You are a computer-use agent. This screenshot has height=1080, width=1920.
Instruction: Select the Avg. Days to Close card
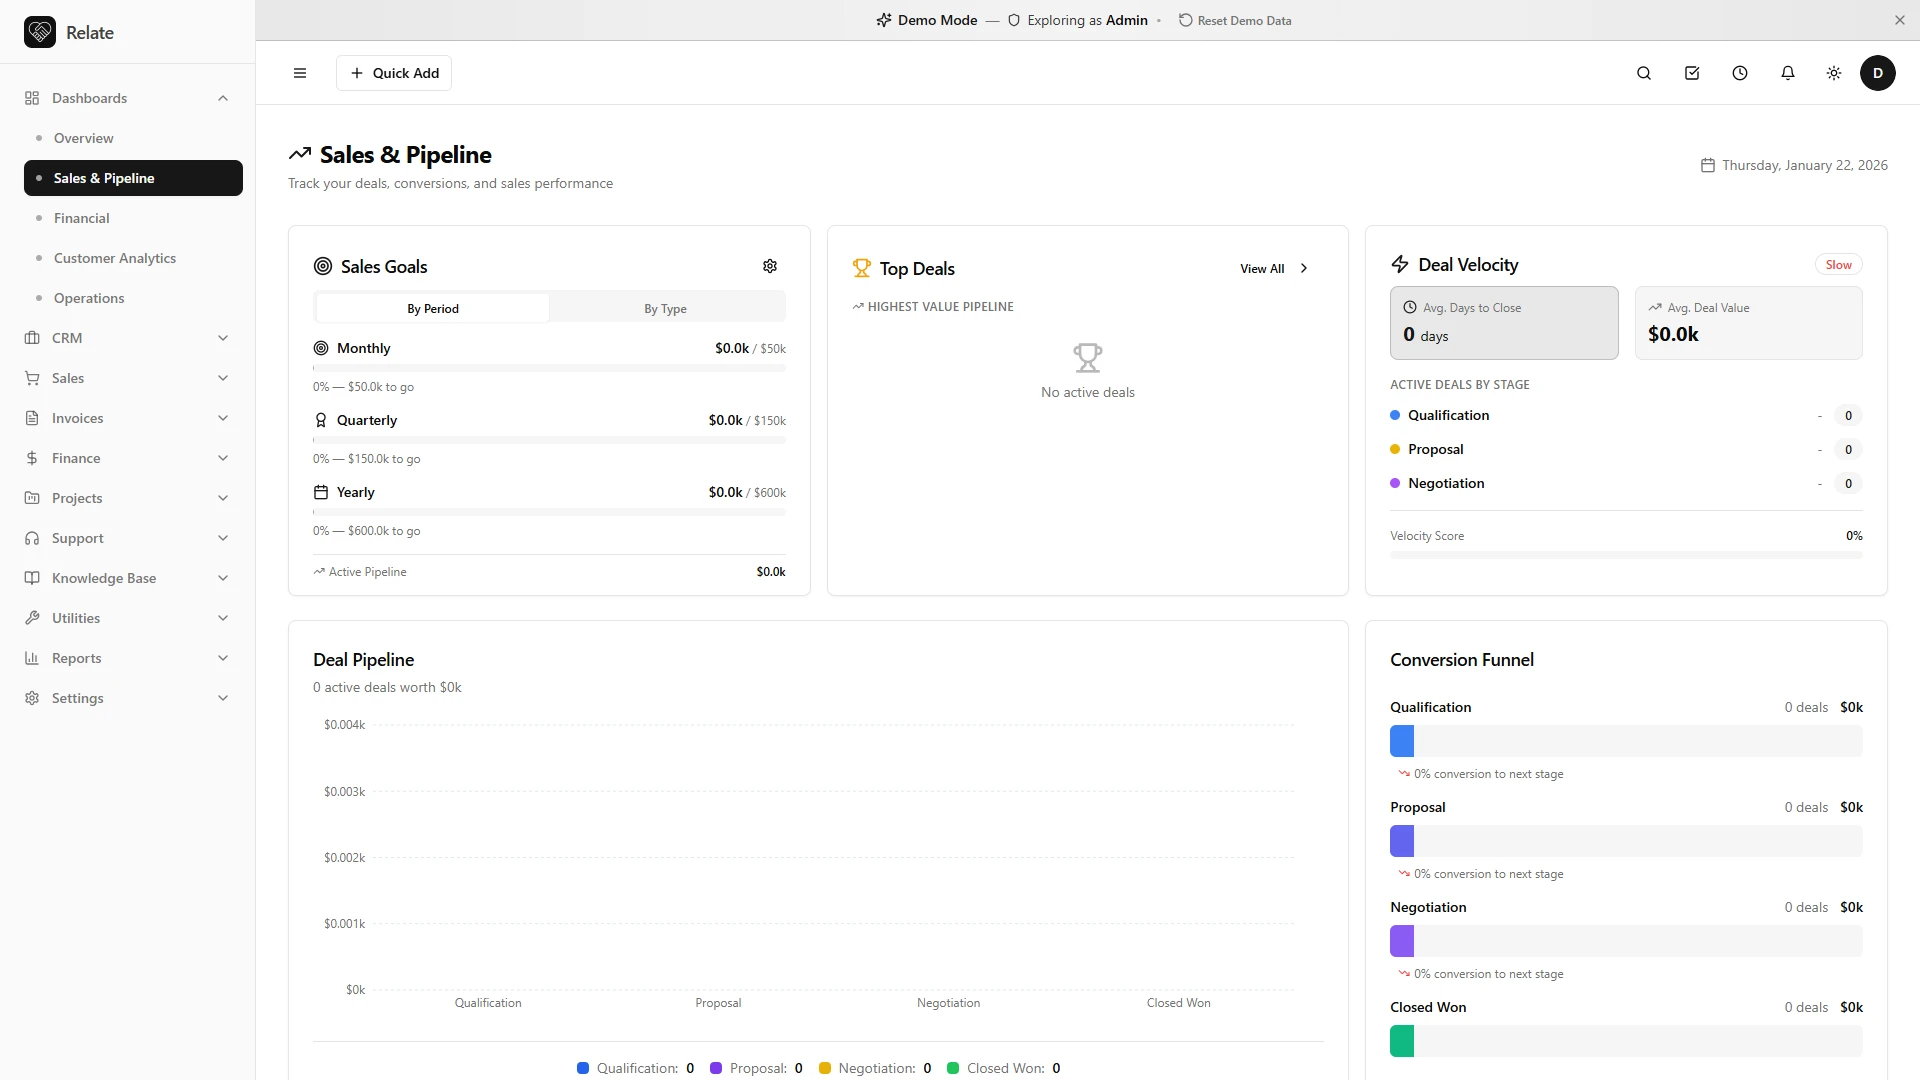(1504, 323)
